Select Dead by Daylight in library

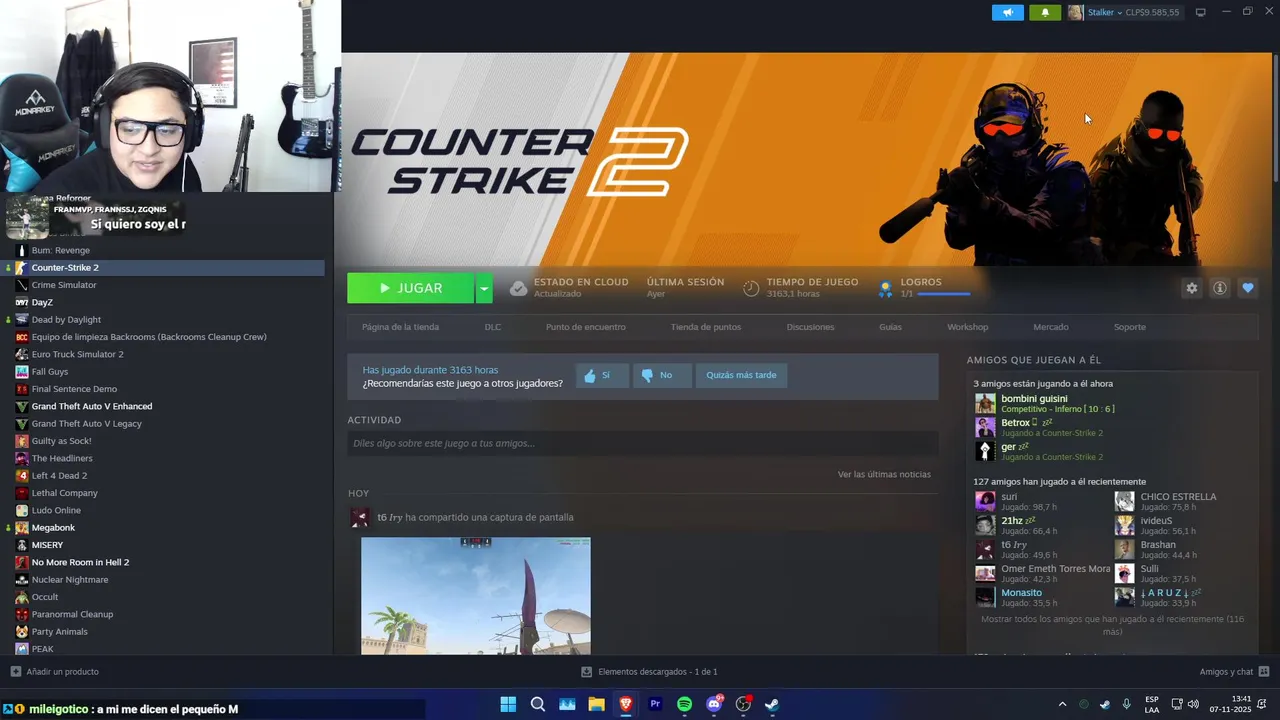point(66,320)
